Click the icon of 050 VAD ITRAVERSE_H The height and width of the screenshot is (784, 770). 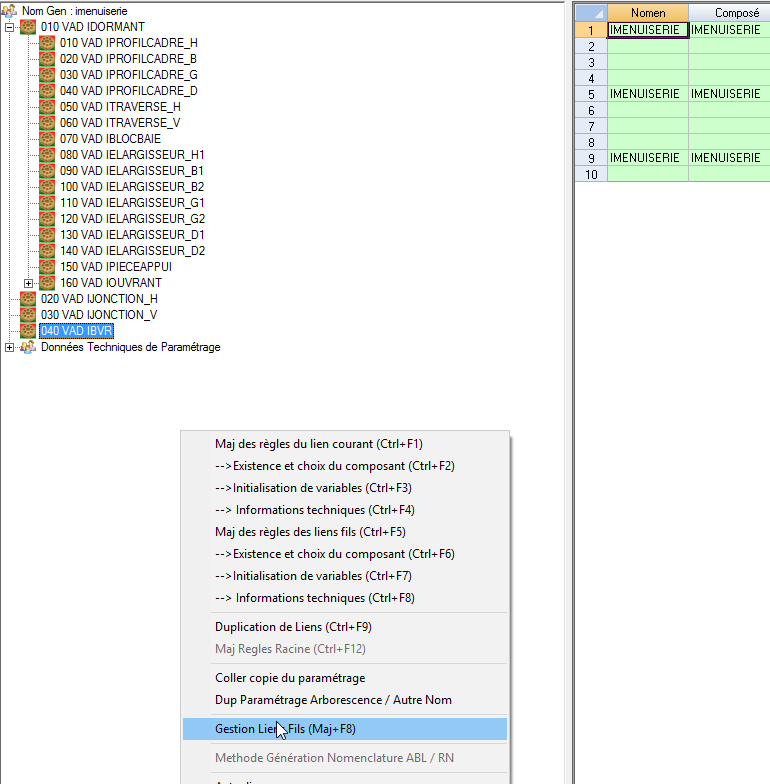pos(47,107)
